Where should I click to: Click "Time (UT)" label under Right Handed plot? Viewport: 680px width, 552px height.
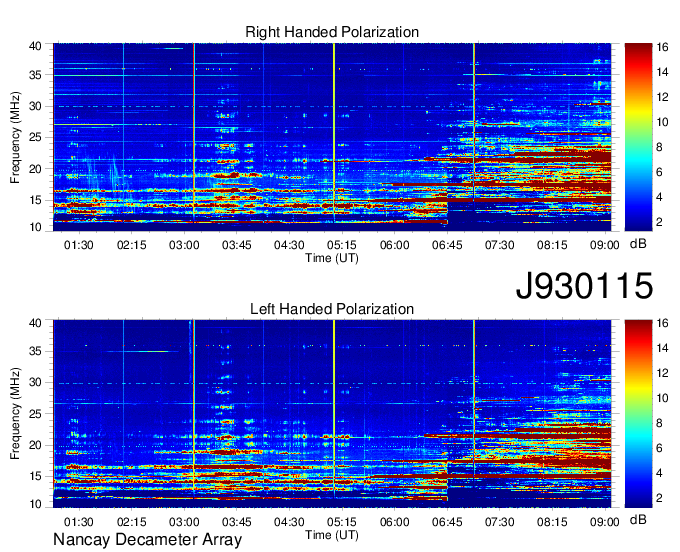pyautogui.click(x=332, y=258)
